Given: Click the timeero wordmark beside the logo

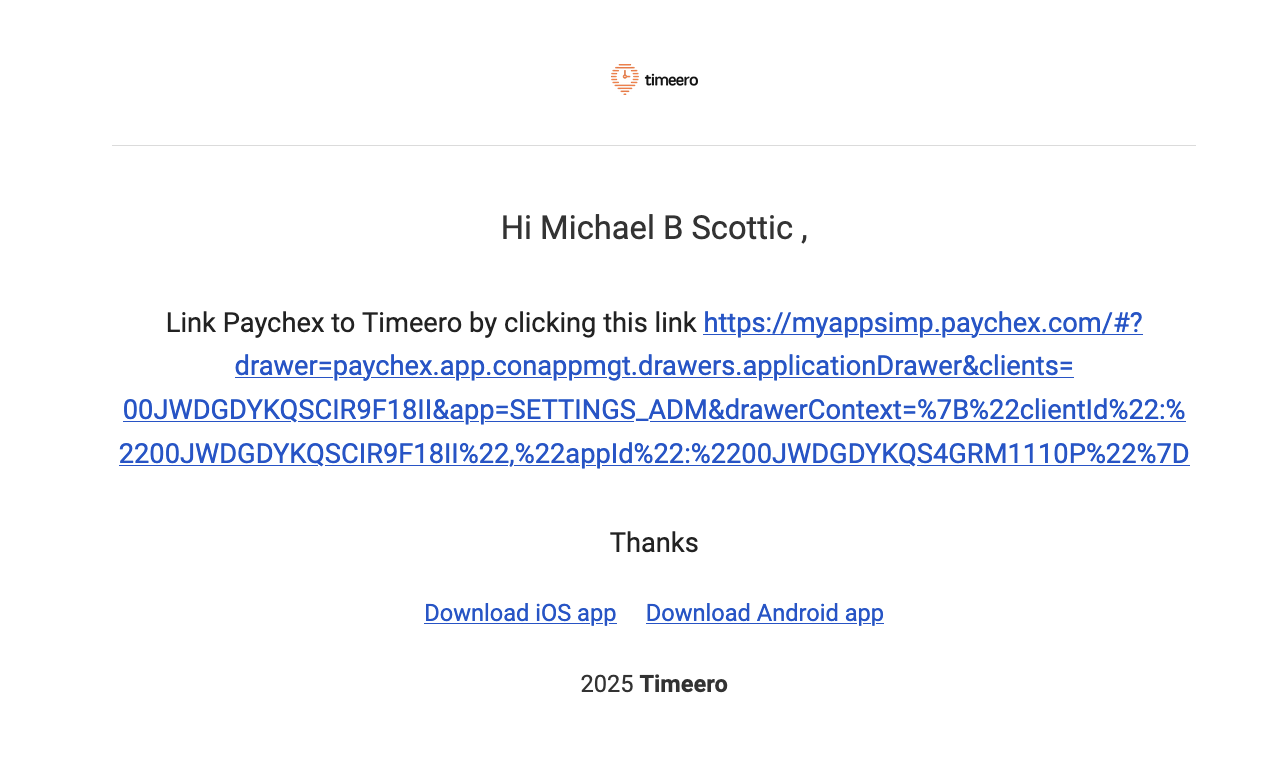Looking at the screenshot, I should [671, 80].
